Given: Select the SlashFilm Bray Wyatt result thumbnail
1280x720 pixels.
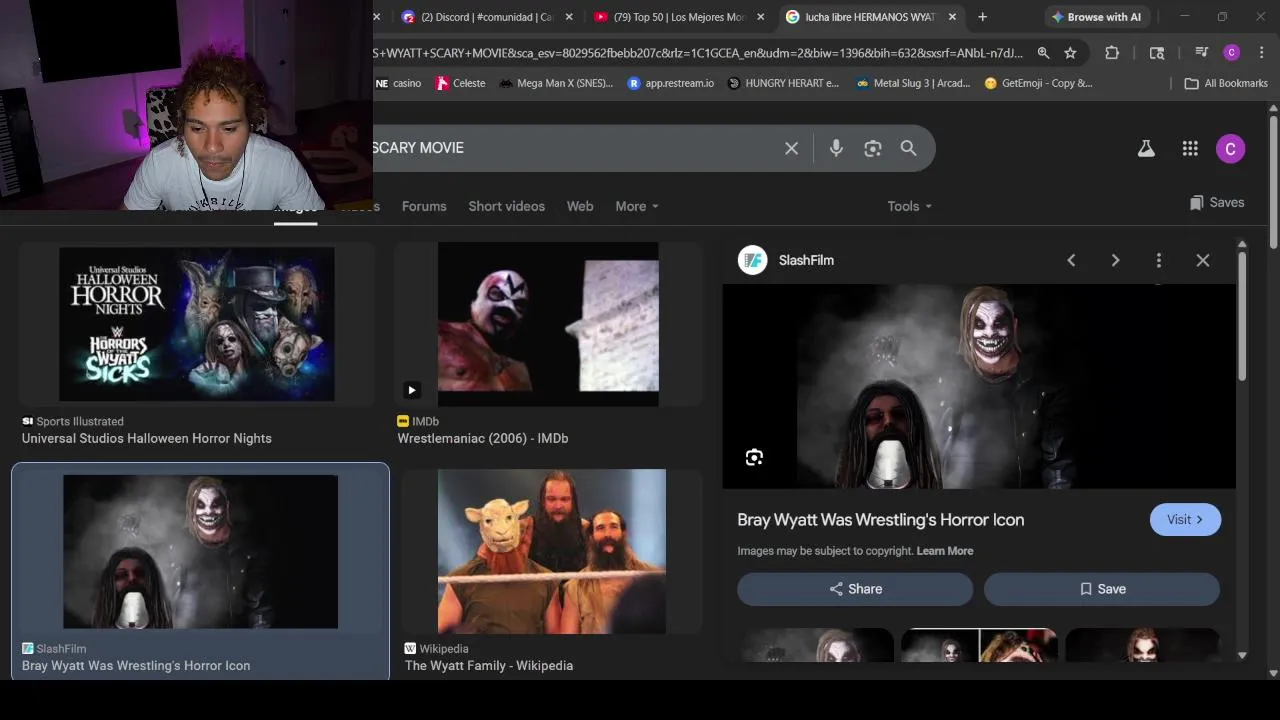Looking at the screenshot, I should (200, 552).
